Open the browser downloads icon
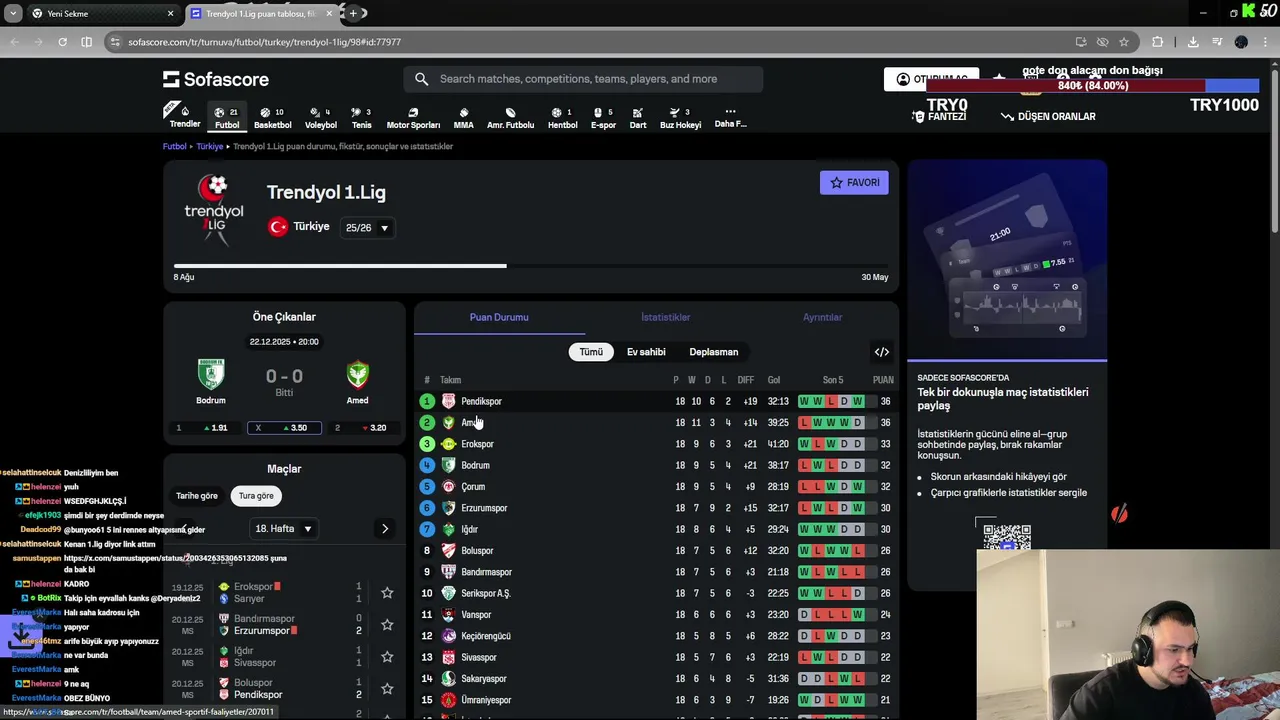 click(x=1193, y=42)
